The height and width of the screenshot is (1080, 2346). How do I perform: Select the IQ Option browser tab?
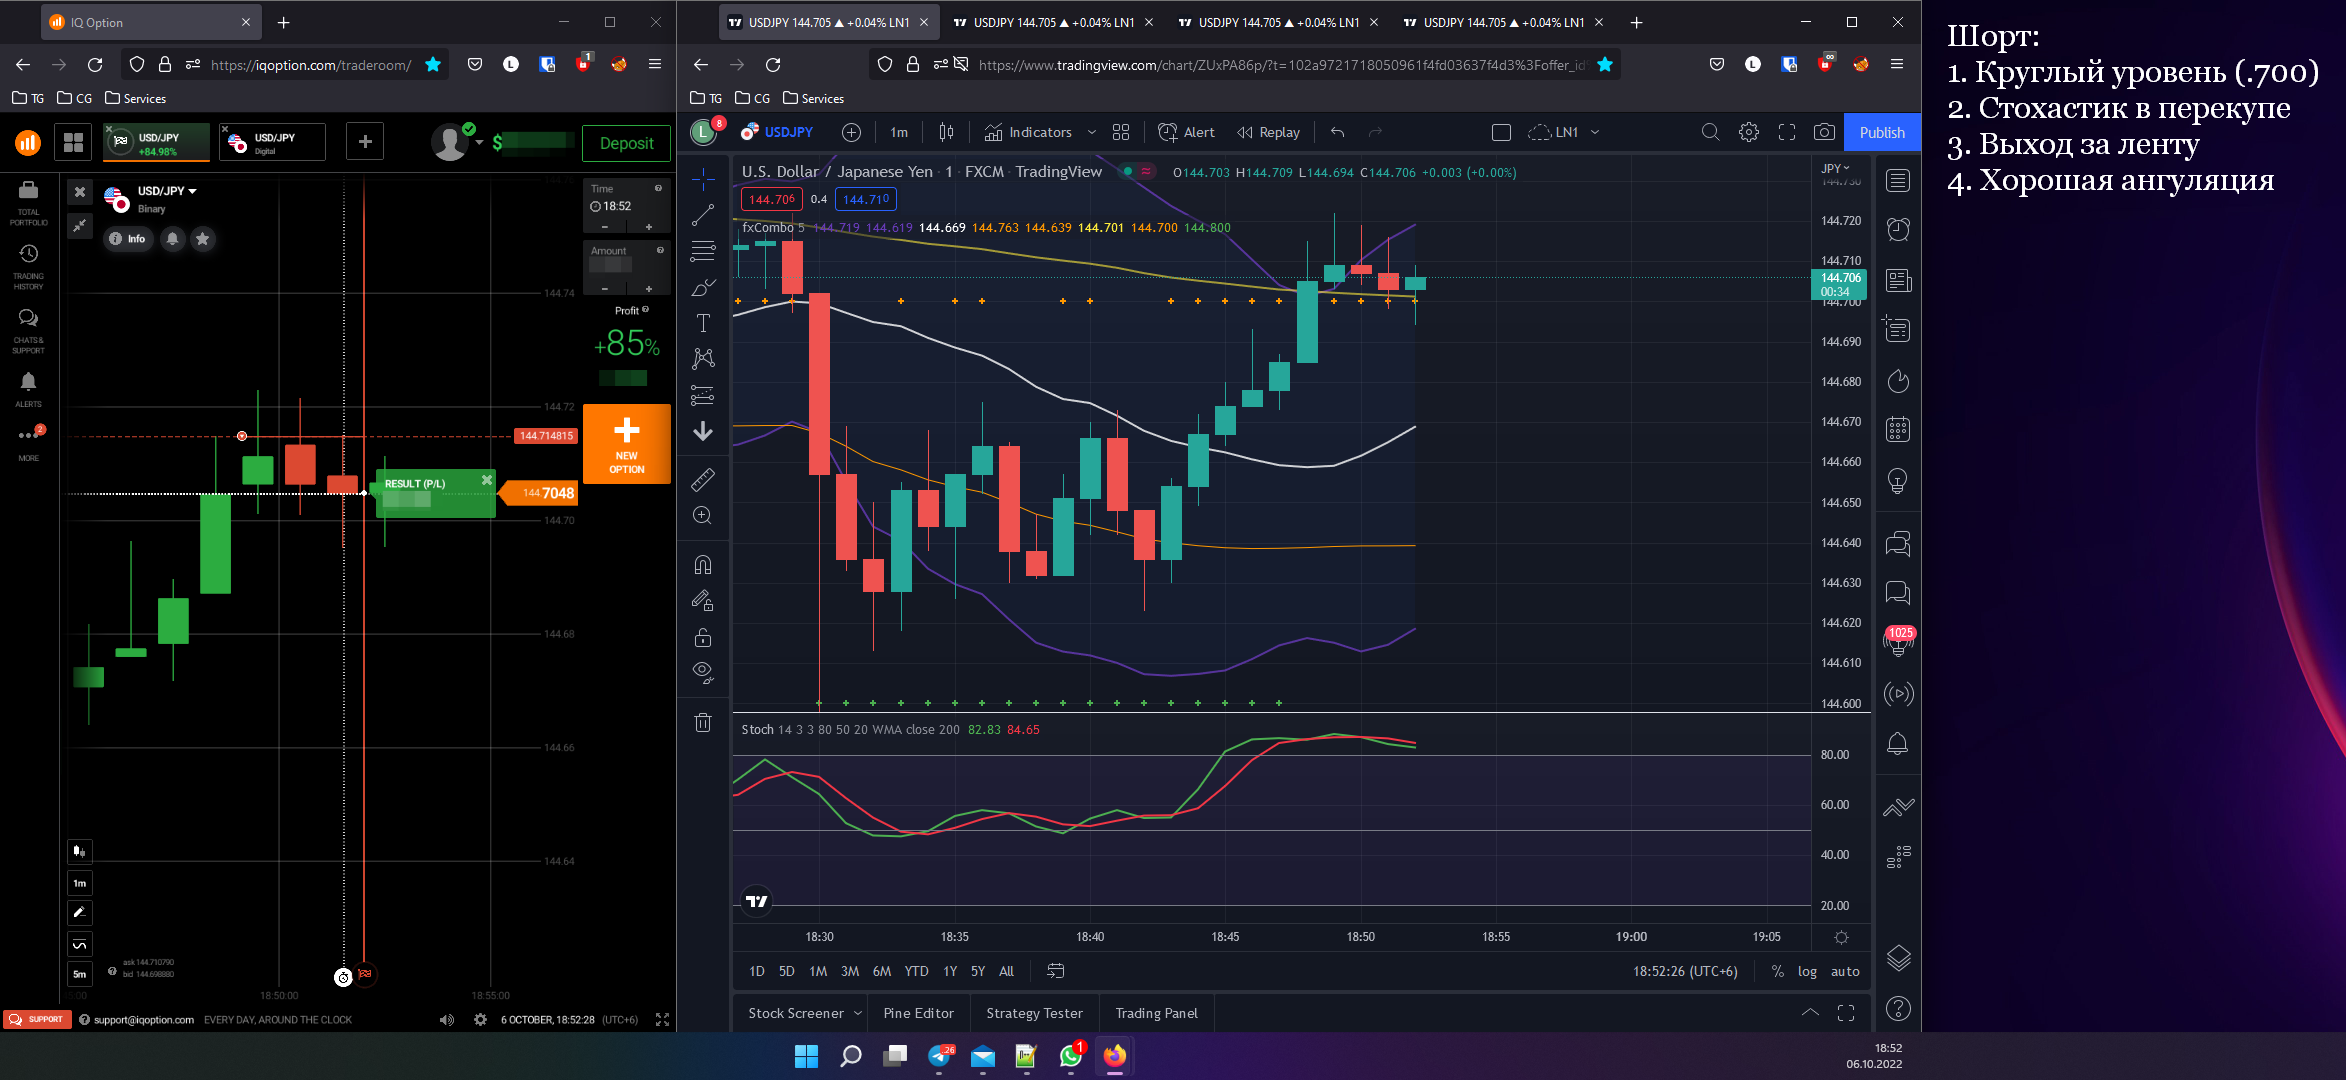coord(150,22)
